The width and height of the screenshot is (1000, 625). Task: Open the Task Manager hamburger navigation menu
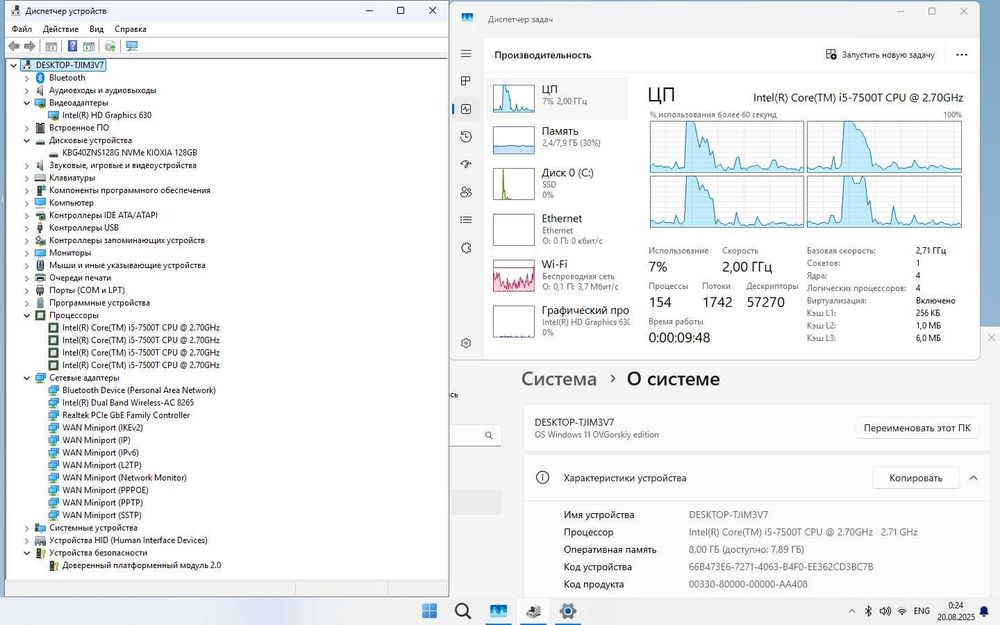click(x=466, y=54)
